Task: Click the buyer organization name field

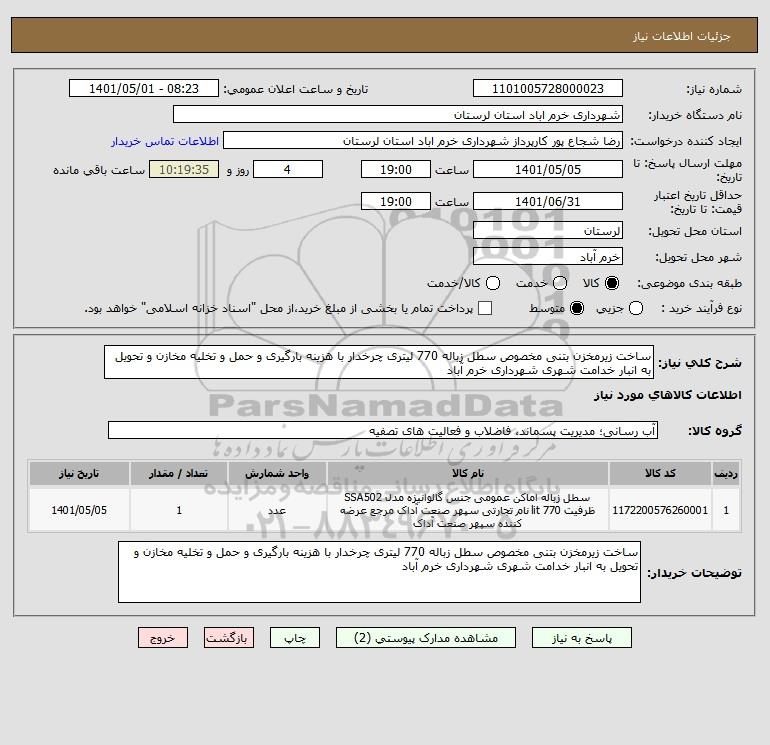Action: tap(398, 115)
